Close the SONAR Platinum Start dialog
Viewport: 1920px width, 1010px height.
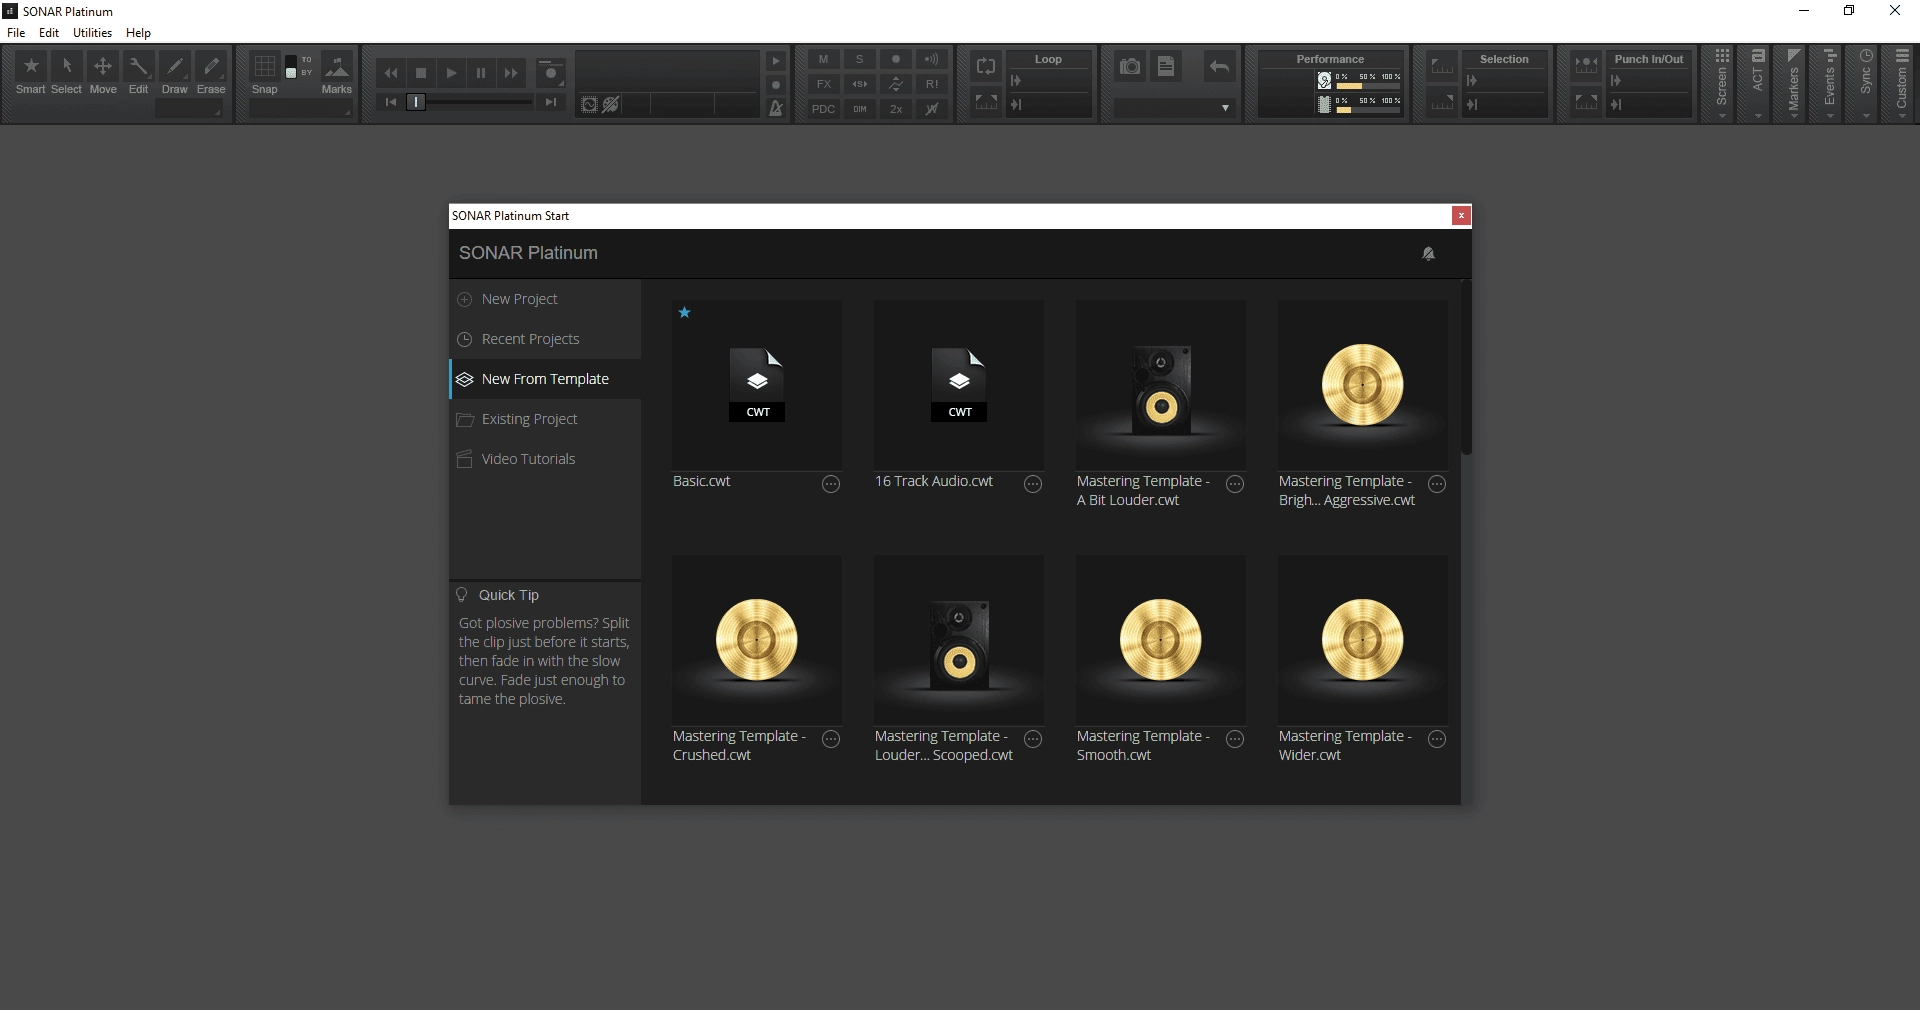tap(1461, 215)
